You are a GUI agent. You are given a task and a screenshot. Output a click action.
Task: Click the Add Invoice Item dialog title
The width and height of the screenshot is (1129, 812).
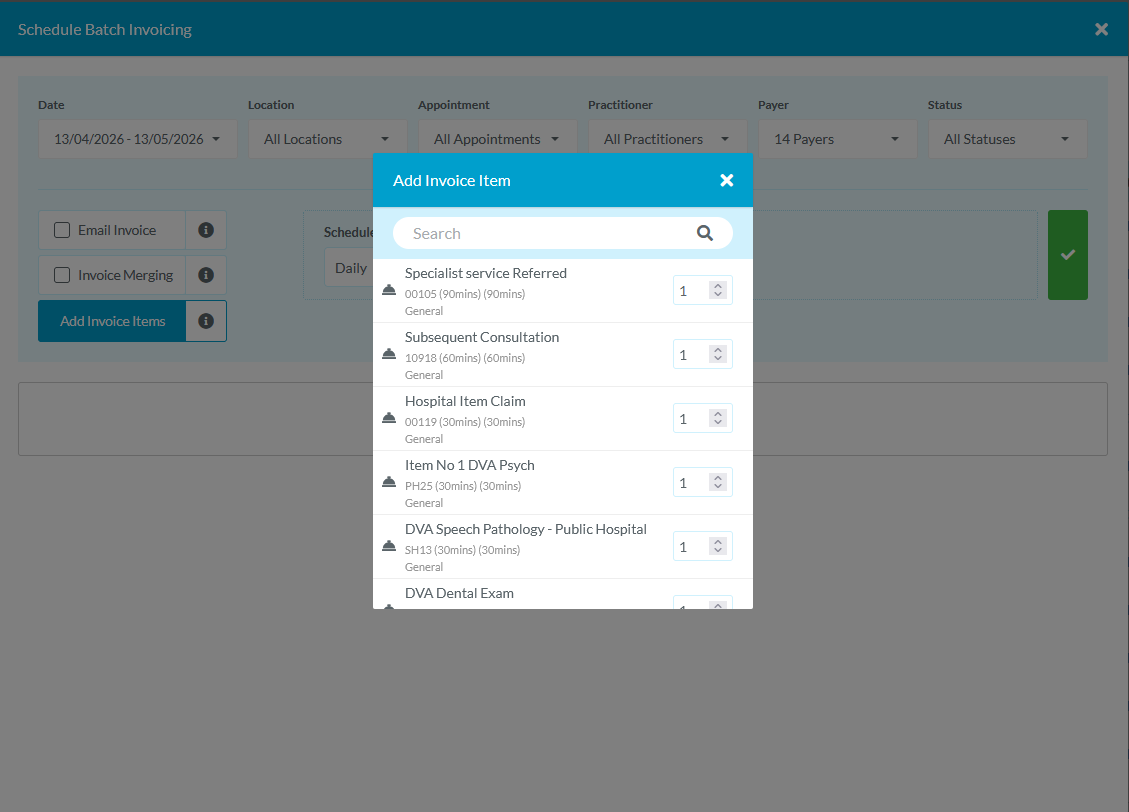point(451,181)
